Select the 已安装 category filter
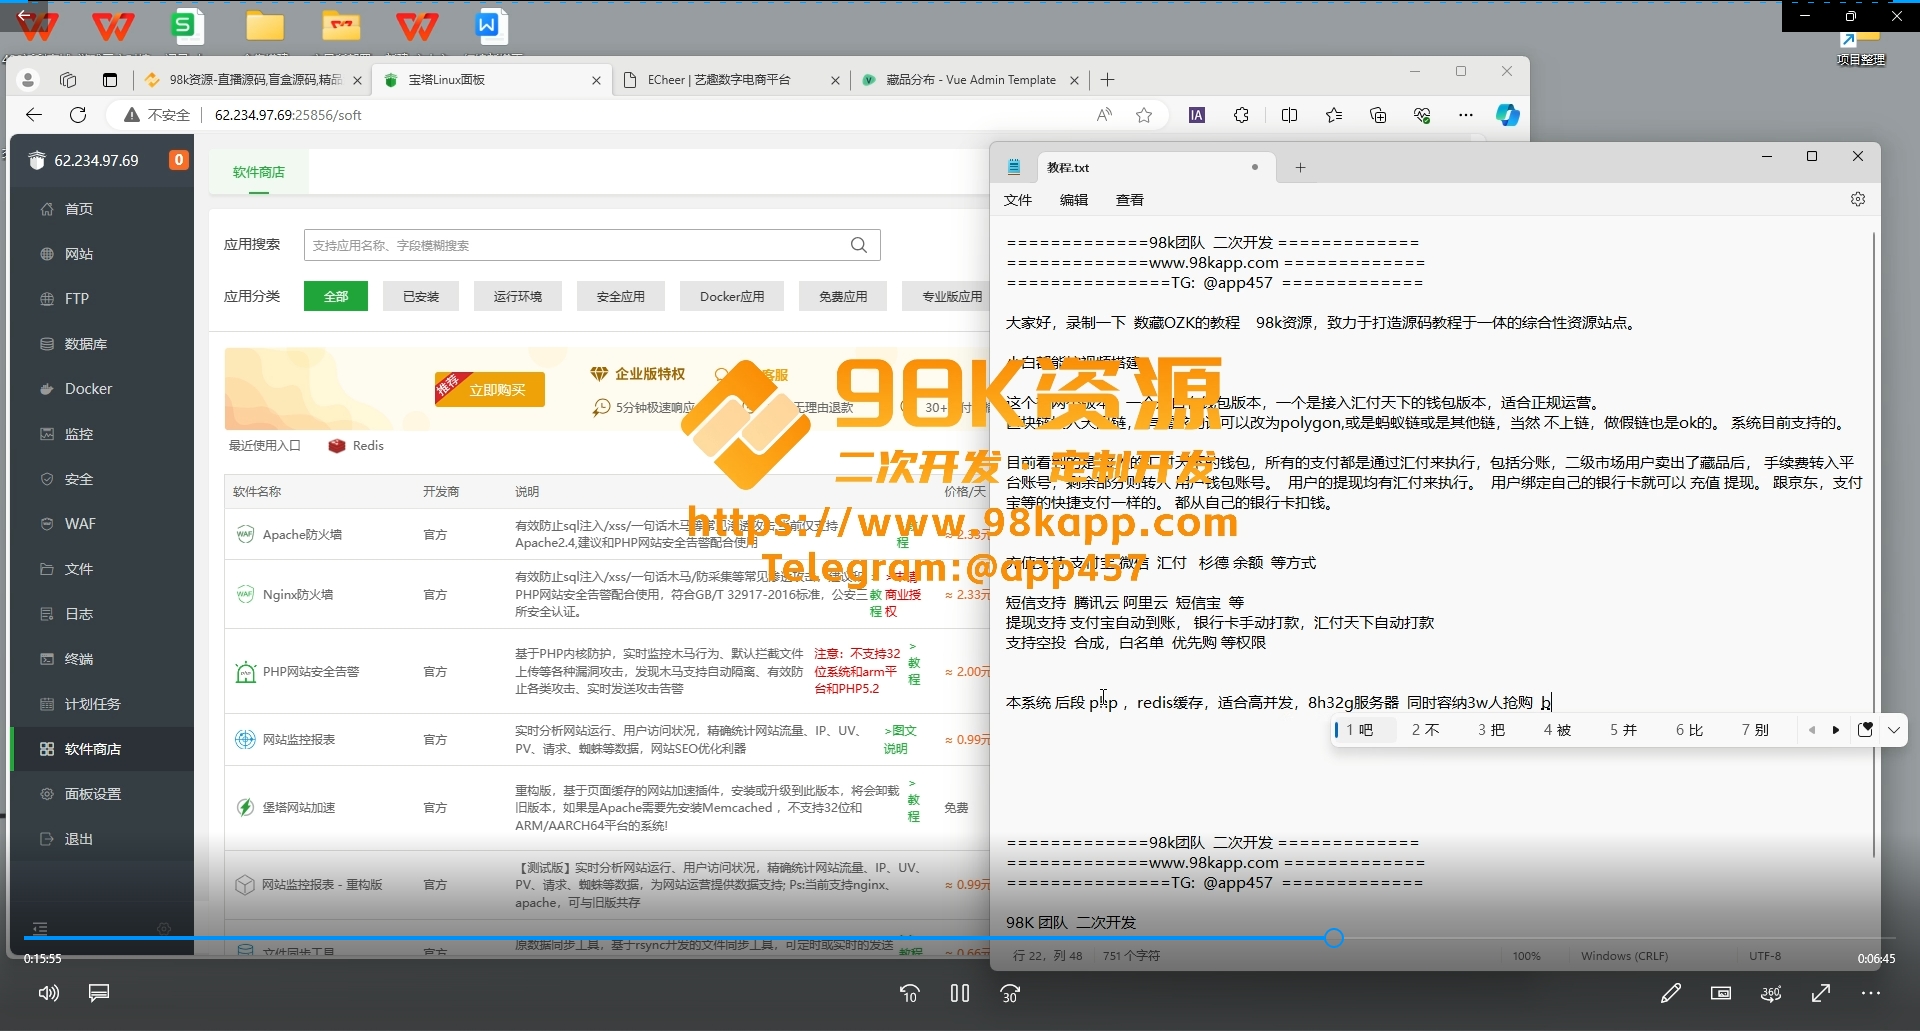 coord(421,296)
